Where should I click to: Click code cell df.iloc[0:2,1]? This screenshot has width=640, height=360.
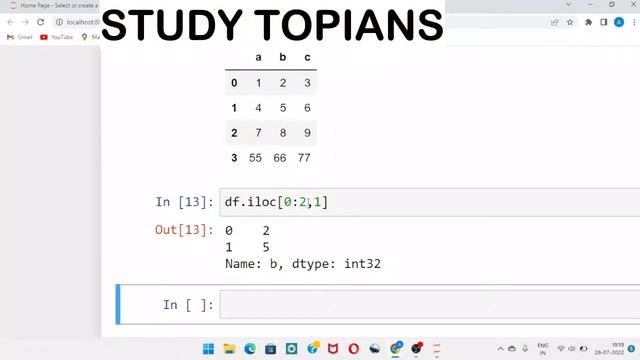tap(429, 202)
